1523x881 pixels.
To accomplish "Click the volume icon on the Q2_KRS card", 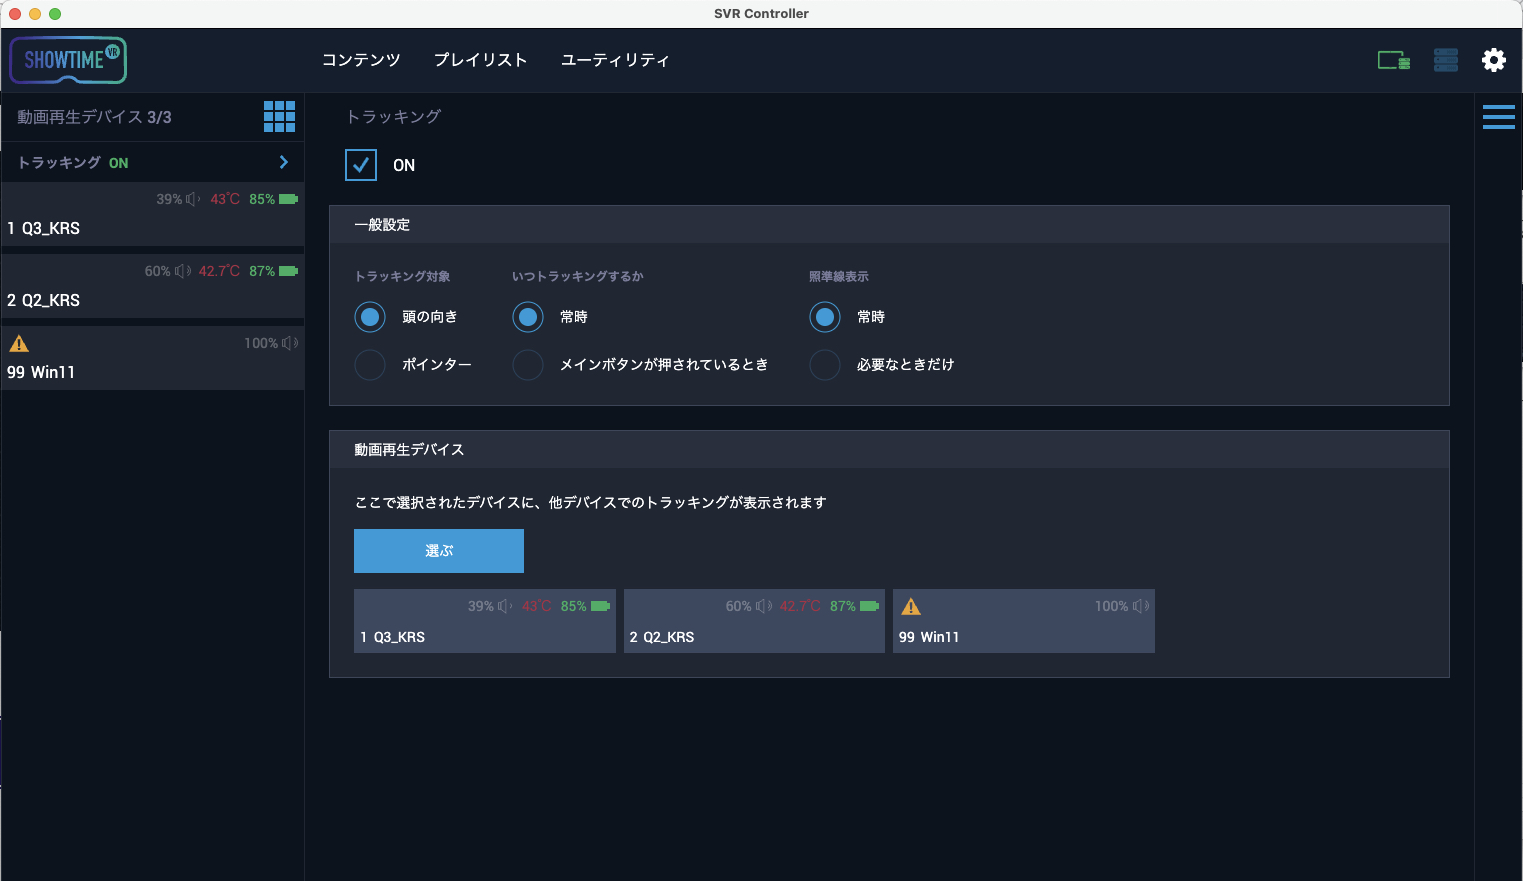I will [764, 606].
